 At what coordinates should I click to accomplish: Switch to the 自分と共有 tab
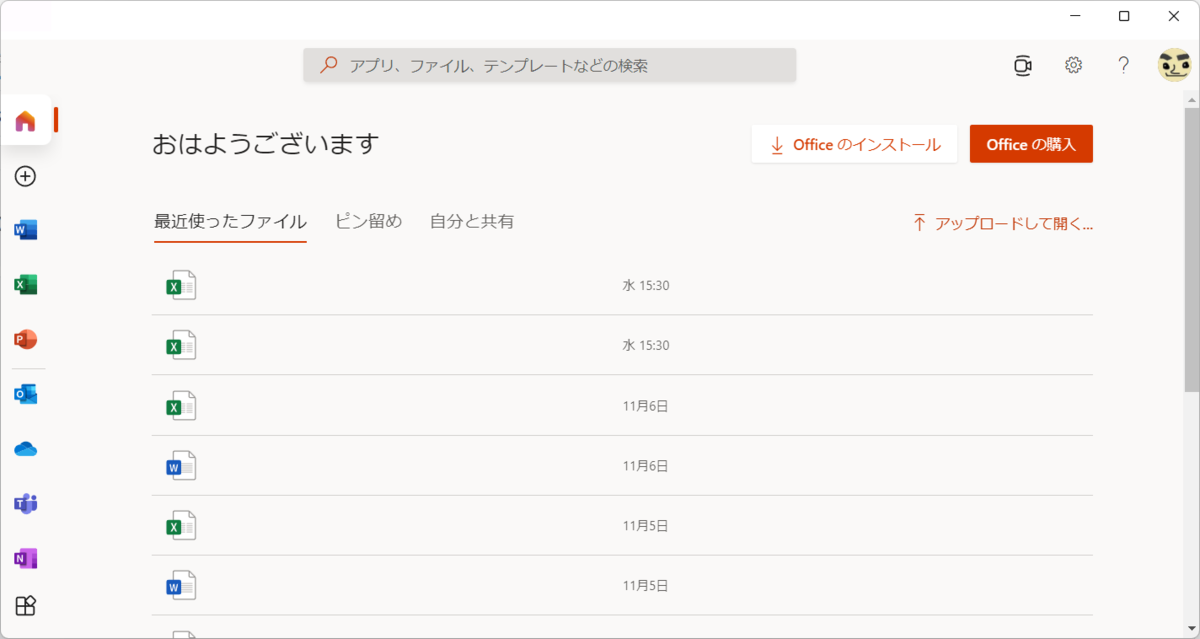472,221
